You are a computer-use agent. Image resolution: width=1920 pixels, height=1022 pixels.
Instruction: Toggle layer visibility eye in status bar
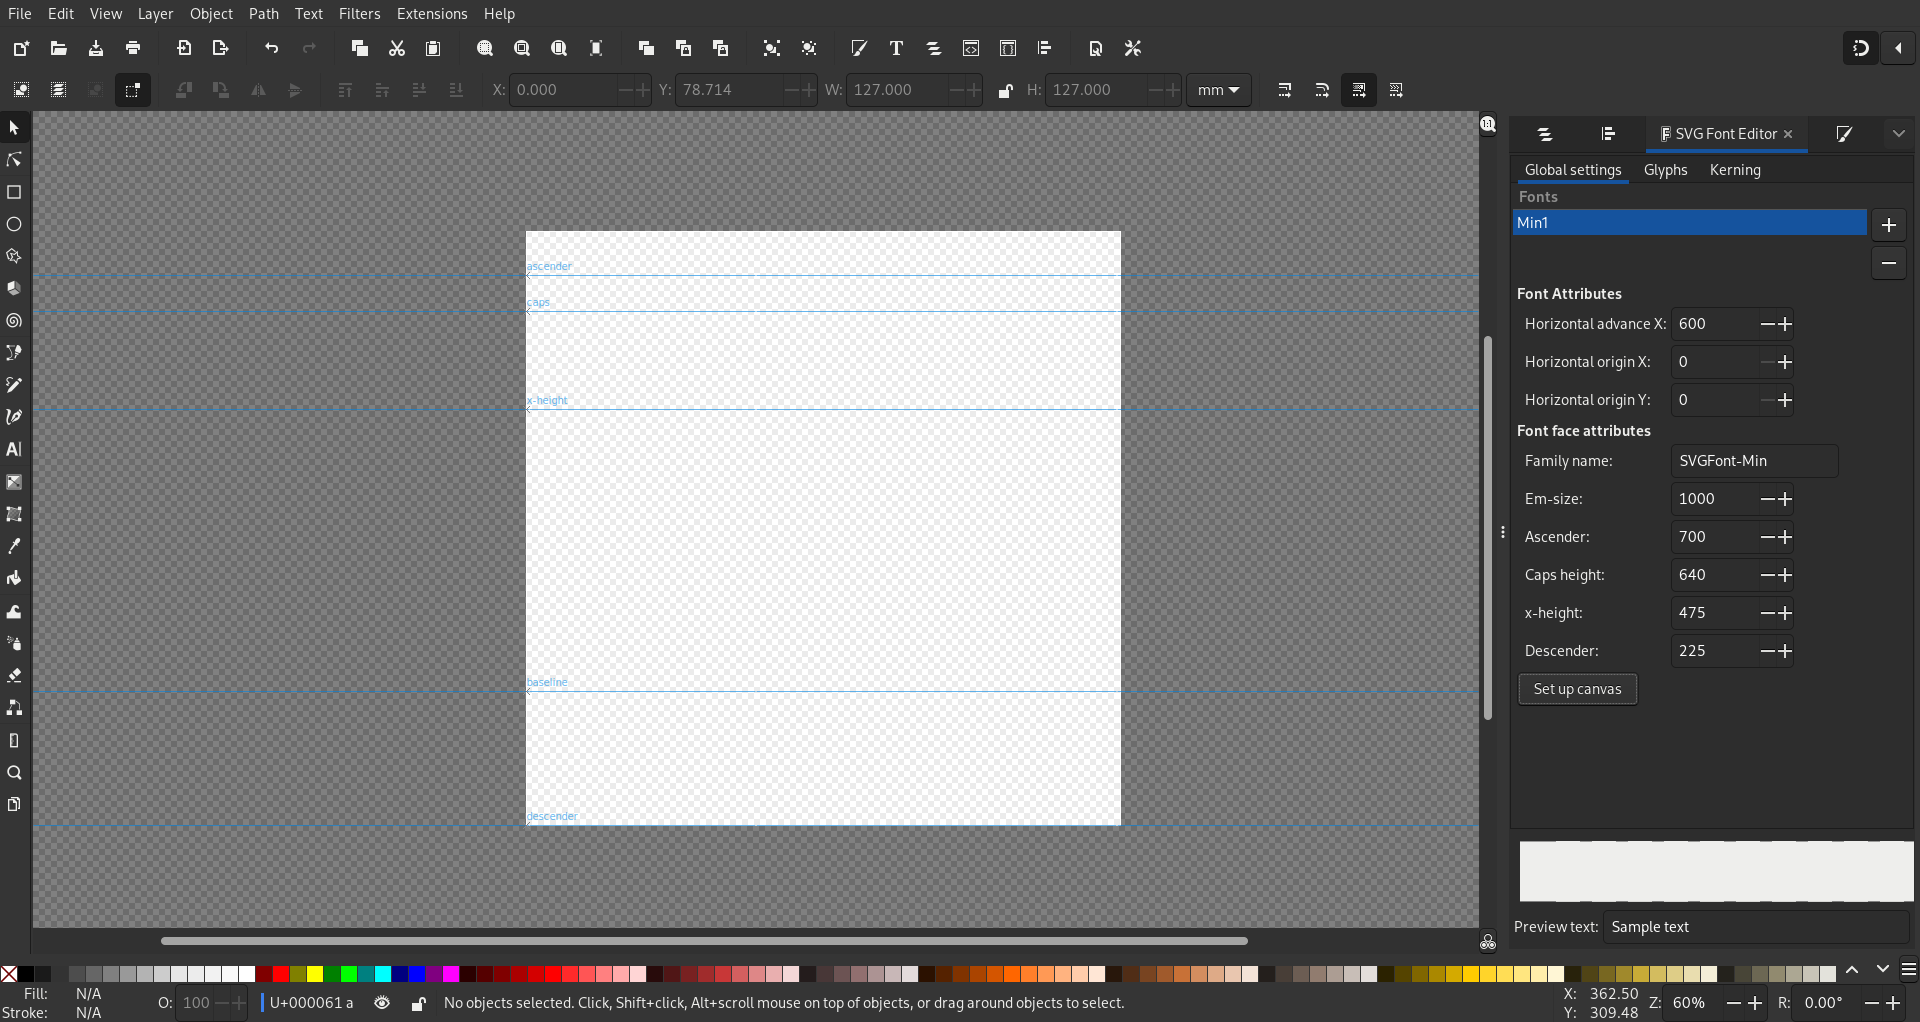pyautogui.click(x=382, y=1003)
